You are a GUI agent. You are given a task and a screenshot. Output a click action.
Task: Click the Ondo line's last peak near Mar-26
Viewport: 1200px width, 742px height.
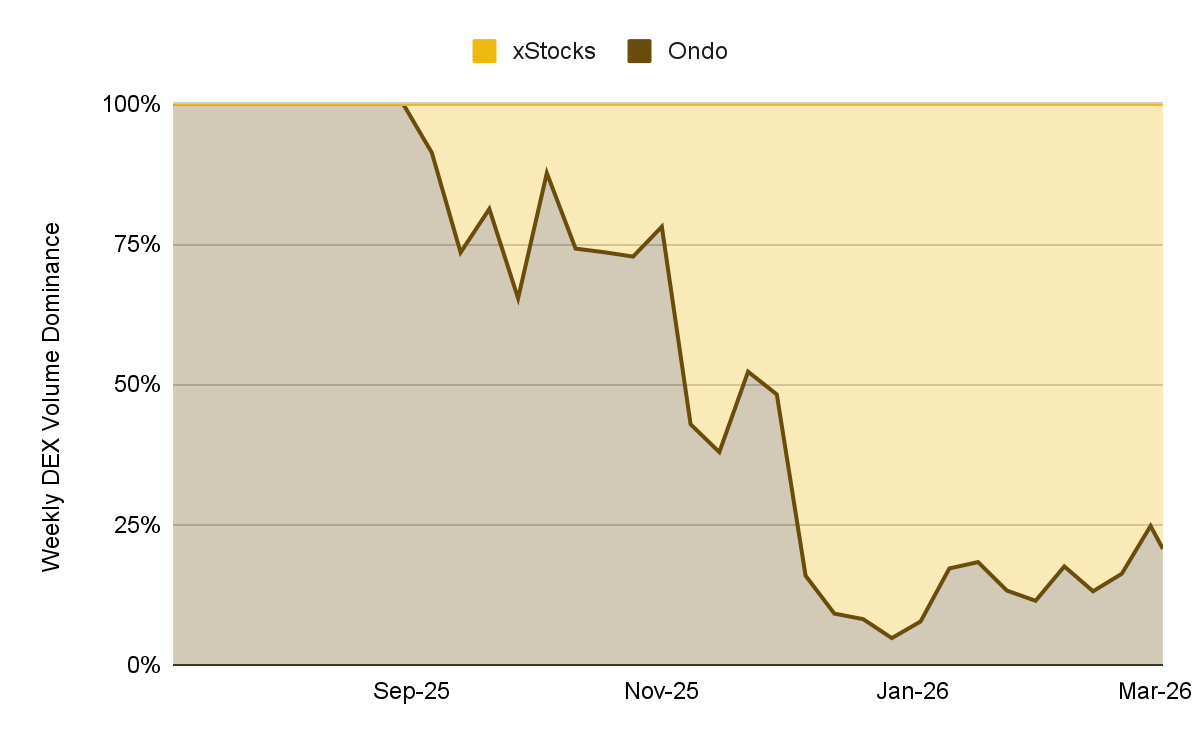coord(1151,525)
